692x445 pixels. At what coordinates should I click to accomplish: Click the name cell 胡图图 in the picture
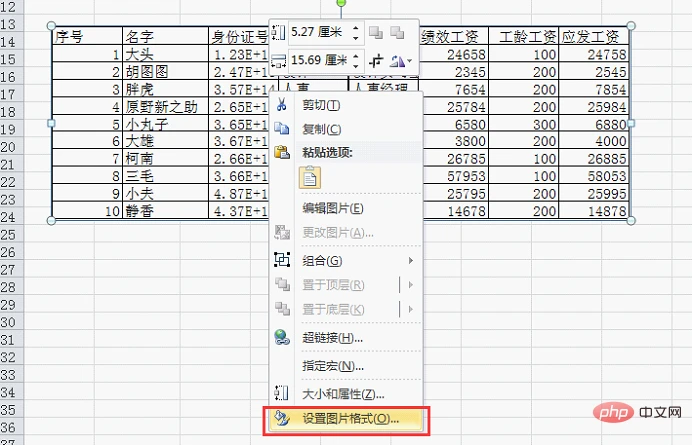click(x=147, y=72)
